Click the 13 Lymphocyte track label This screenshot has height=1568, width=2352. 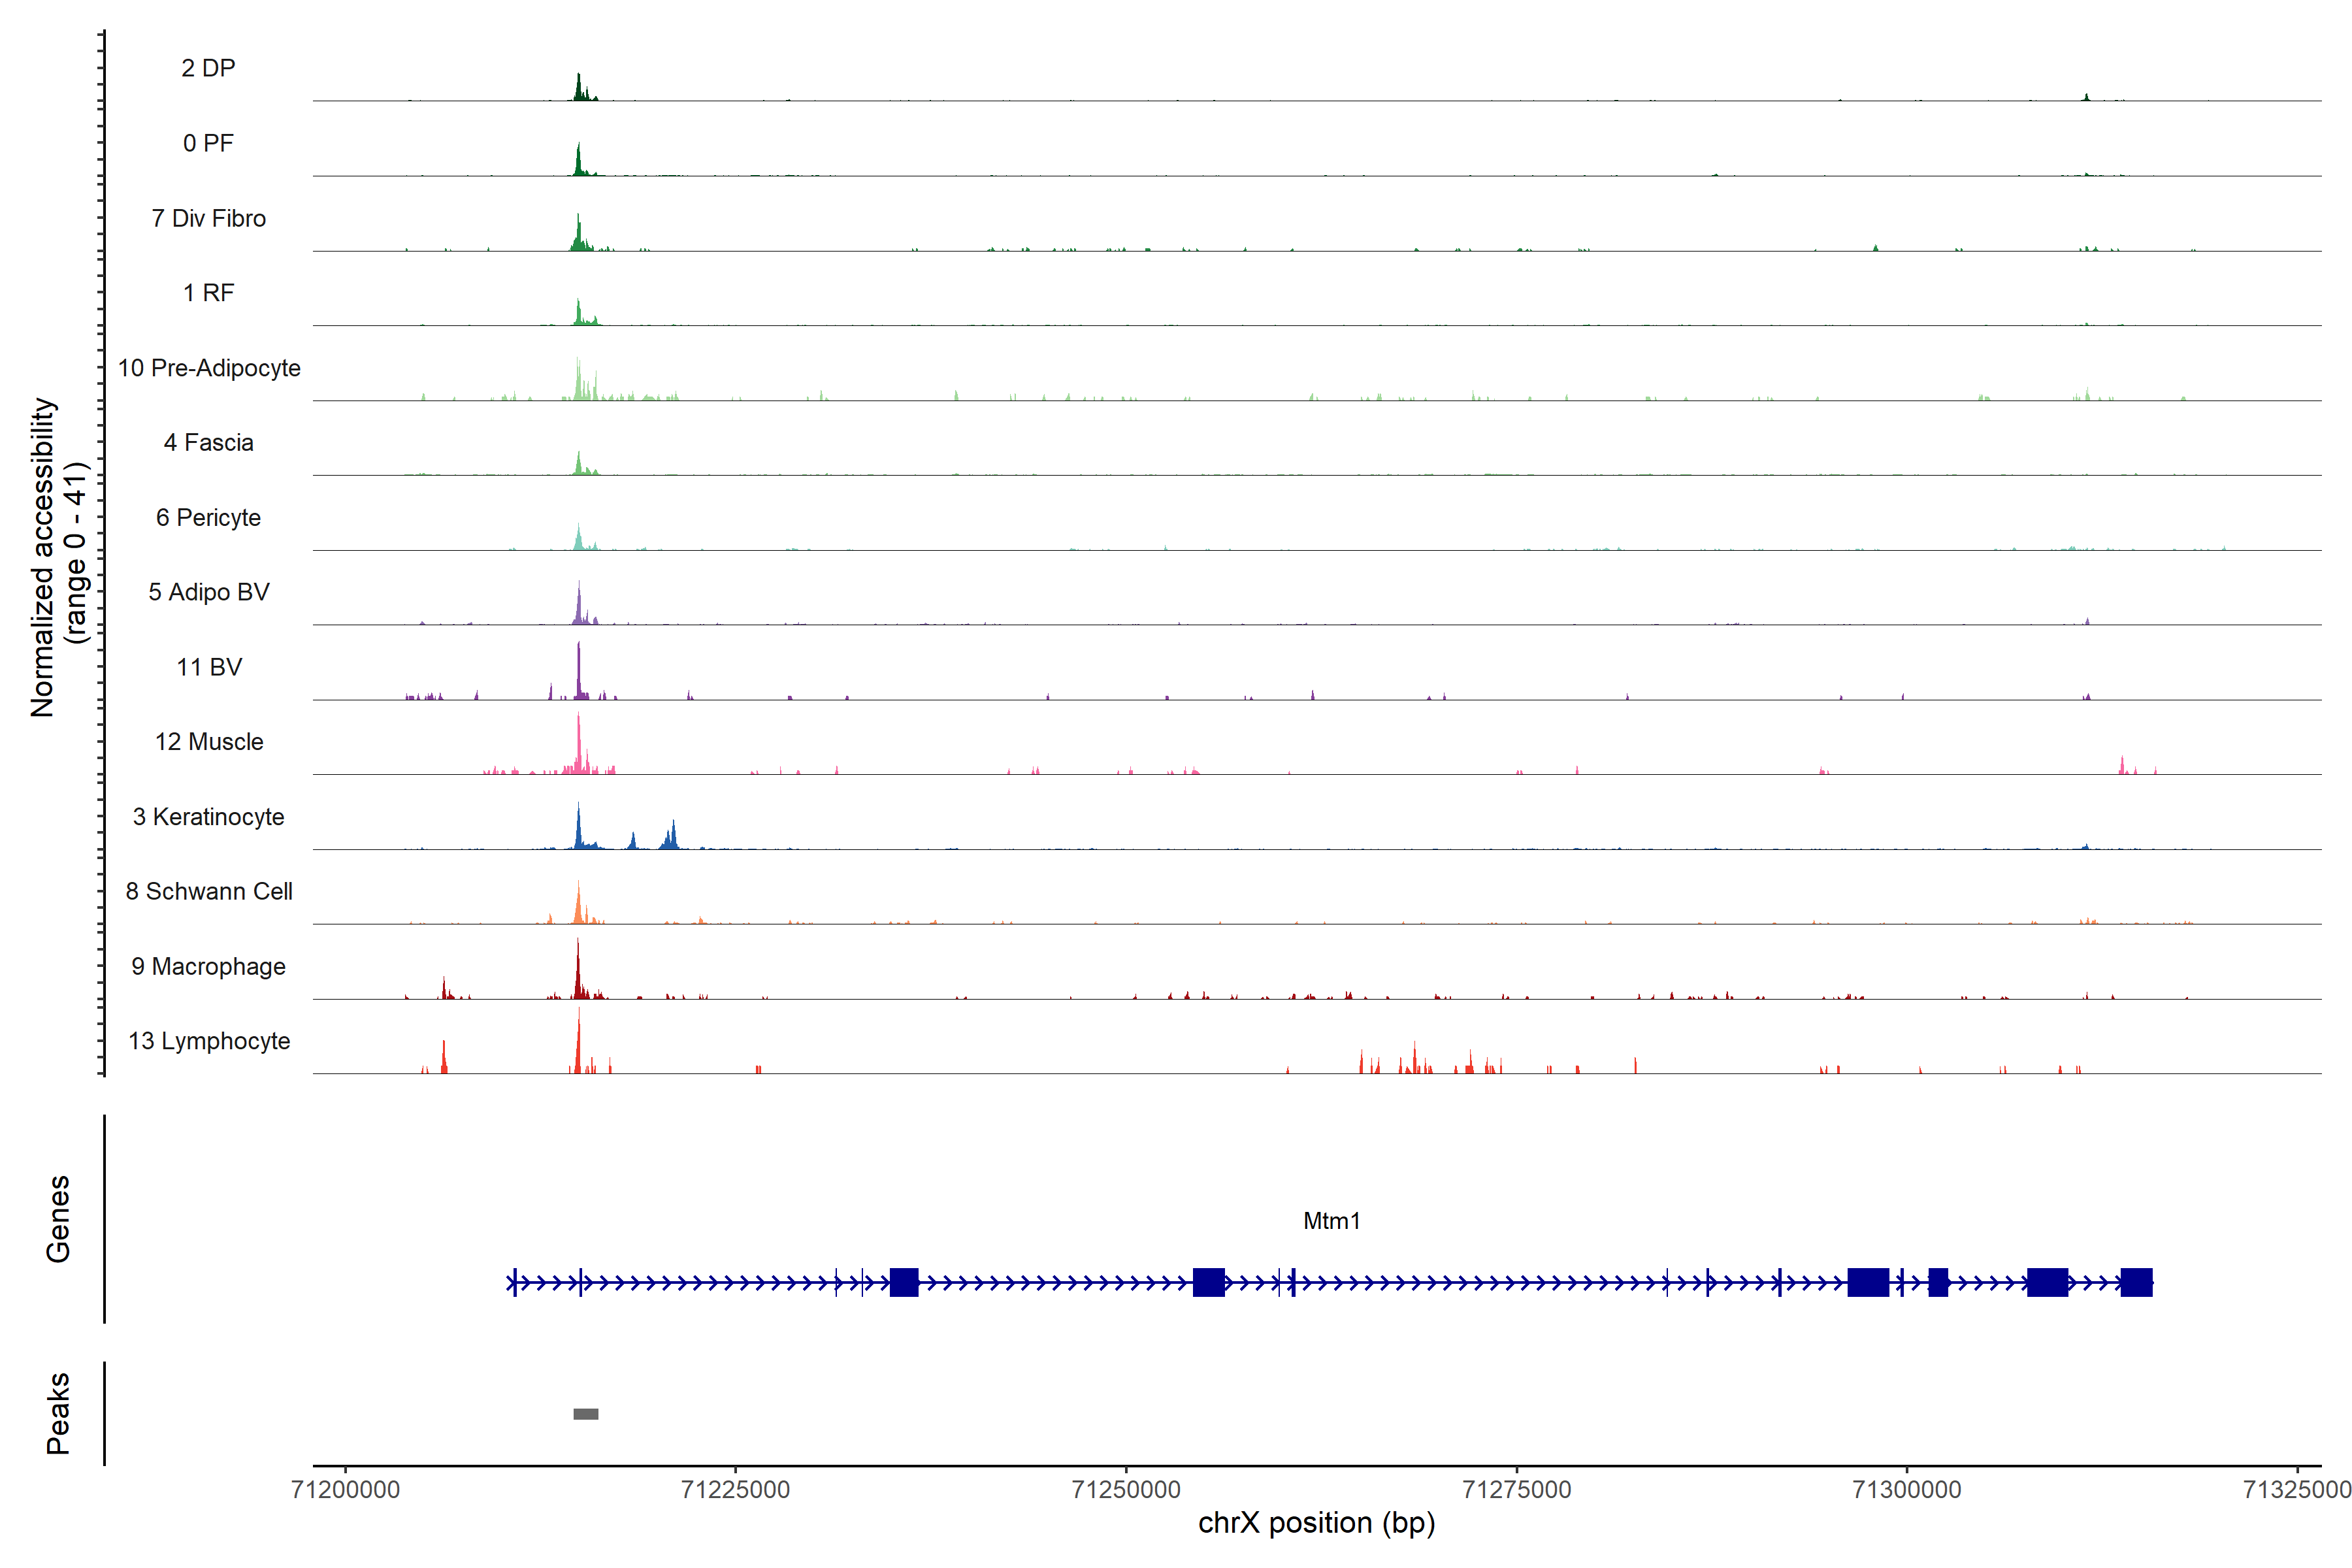pyautogui.click(x=209, y=1041)
